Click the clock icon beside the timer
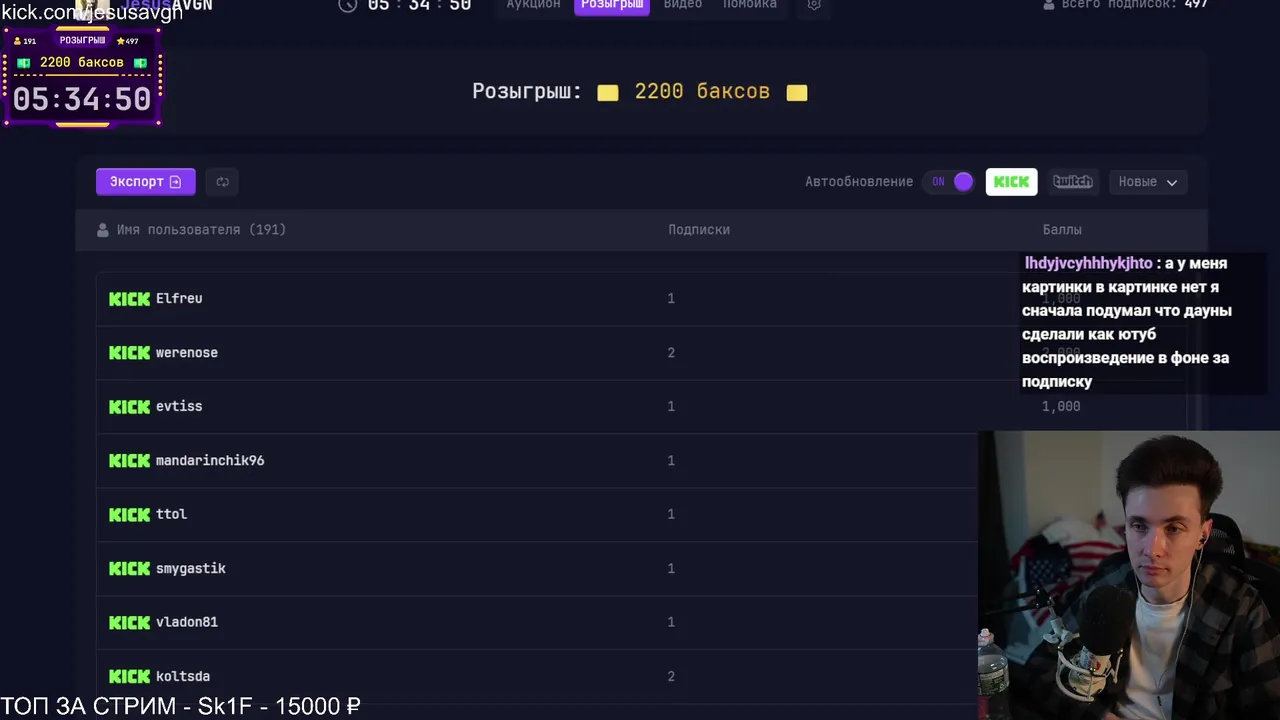The height and width of the screenshot is (720, 1280). (347, 5)
